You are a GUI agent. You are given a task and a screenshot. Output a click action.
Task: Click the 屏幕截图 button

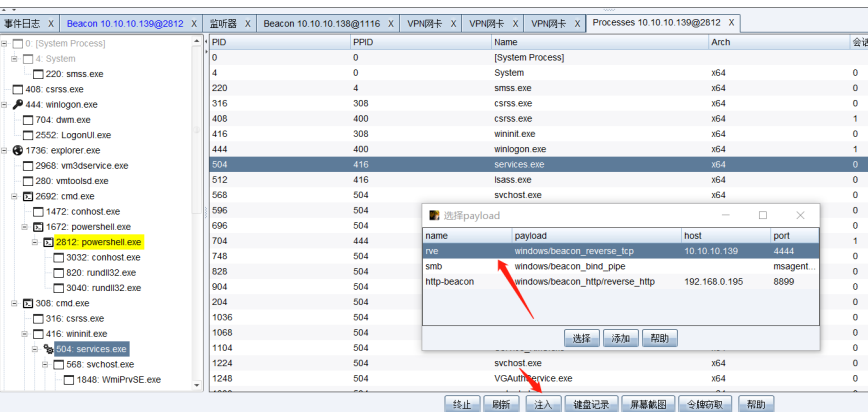(x=648, y=405)
